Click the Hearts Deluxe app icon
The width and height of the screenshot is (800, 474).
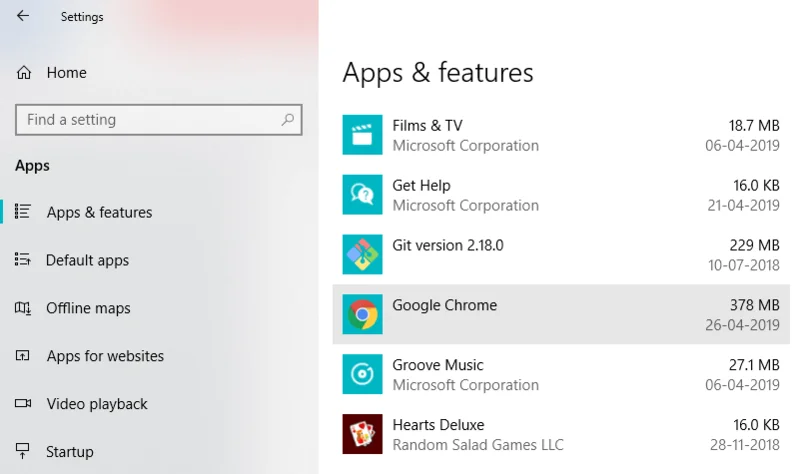pos(362,434)
